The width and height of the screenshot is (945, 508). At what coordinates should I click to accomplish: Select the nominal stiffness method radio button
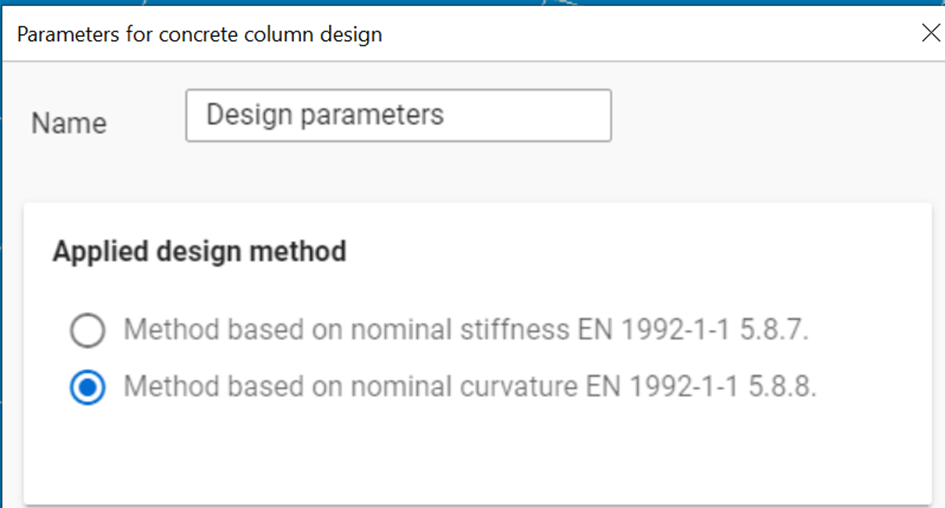pos(87,330)
